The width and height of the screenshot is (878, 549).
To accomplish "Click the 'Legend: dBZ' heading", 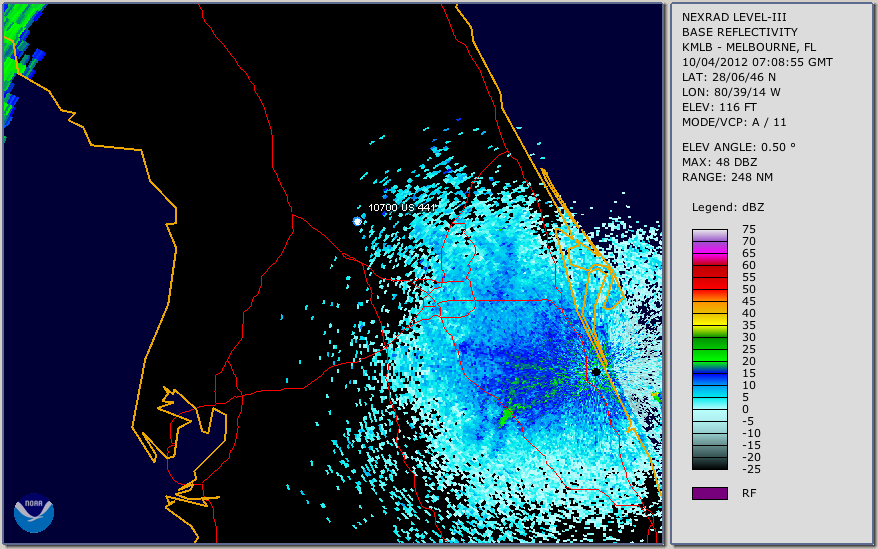I will click(727, 207).
